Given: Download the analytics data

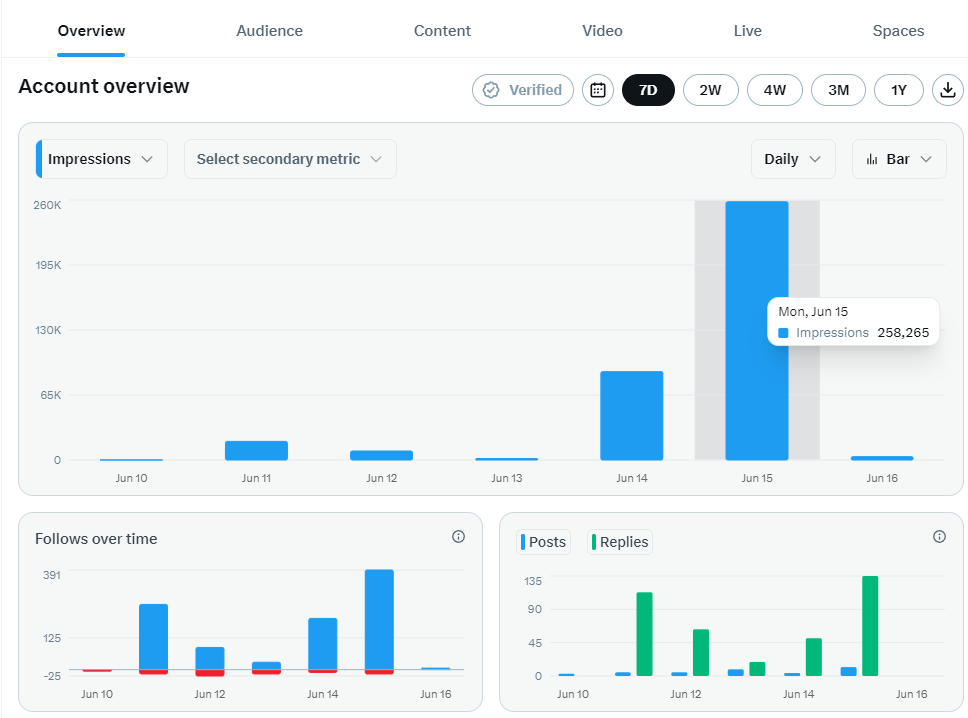Looking at the screenshot, I should (948, 90).
